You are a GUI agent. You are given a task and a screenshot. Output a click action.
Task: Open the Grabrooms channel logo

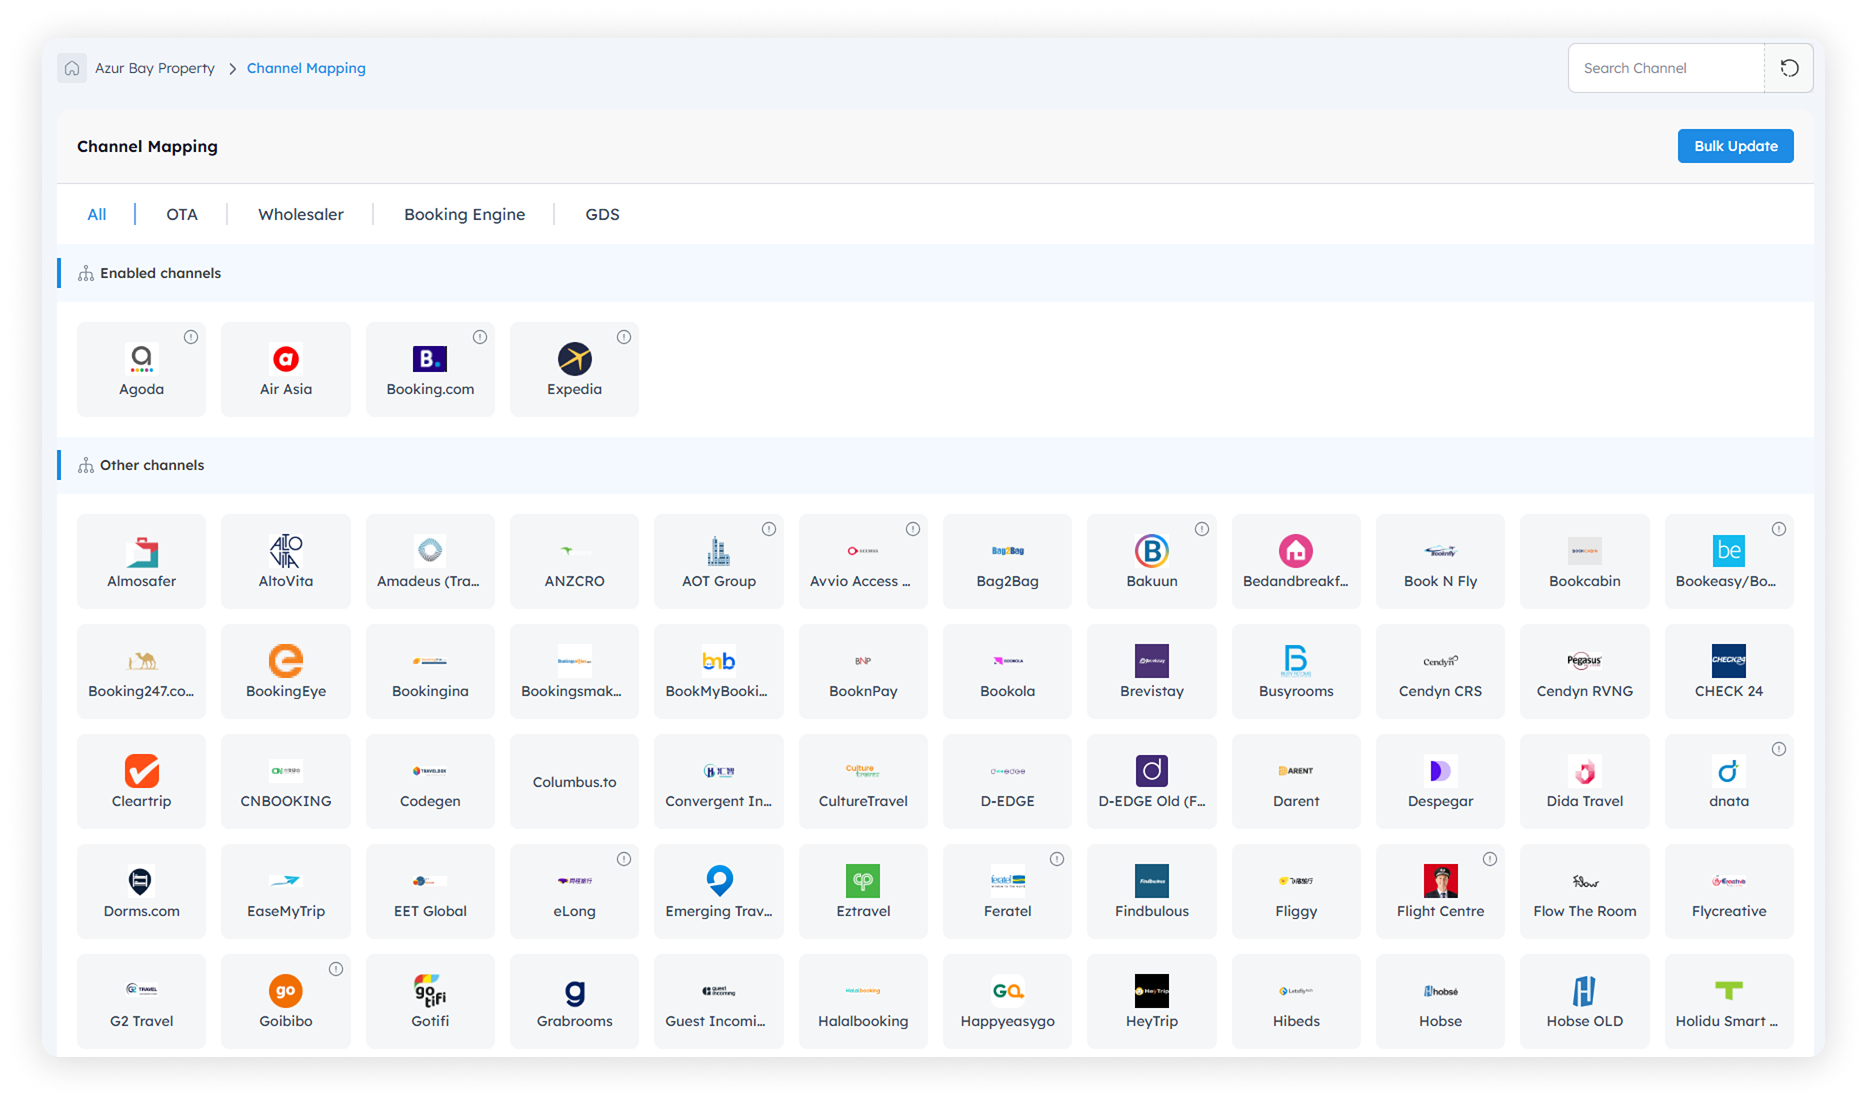(574, 990)
